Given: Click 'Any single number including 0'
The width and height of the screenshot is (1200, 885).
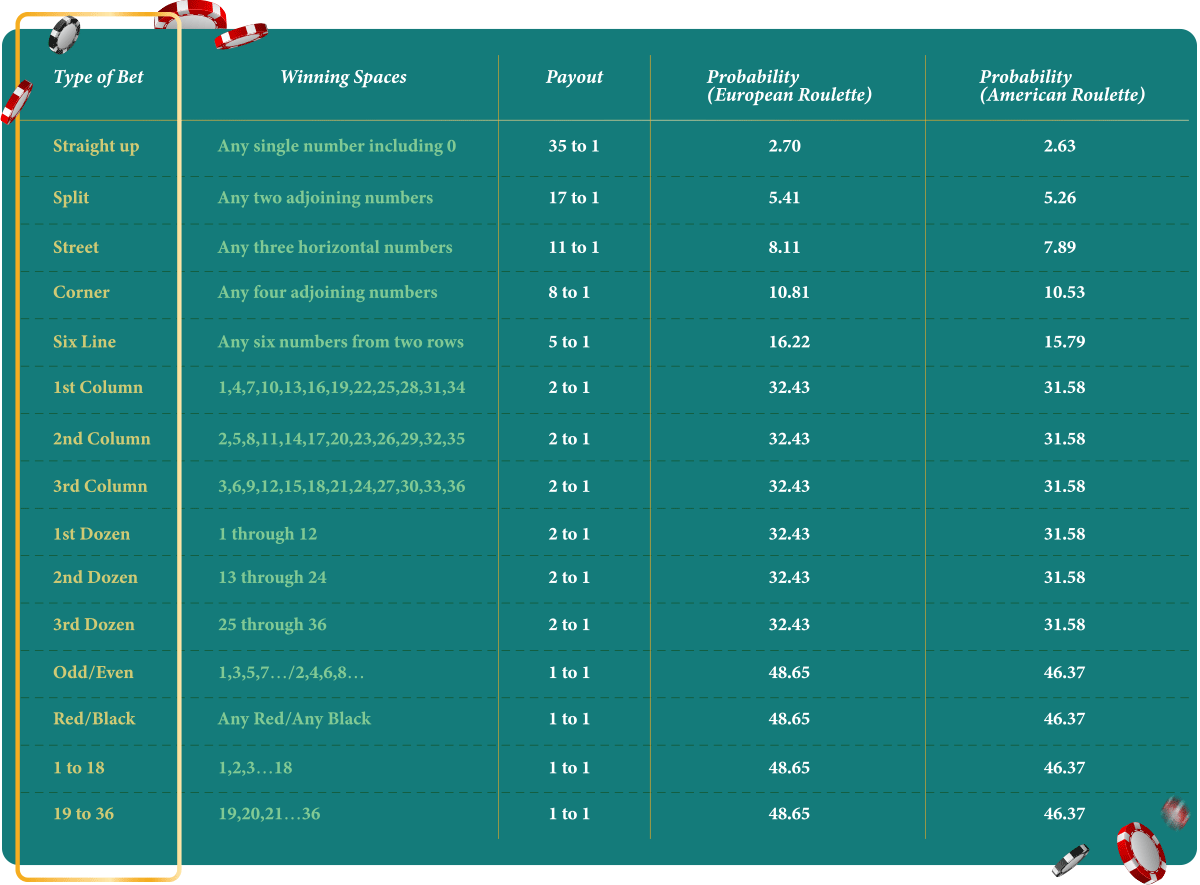Looking at the screenshot, I should 337,146.
